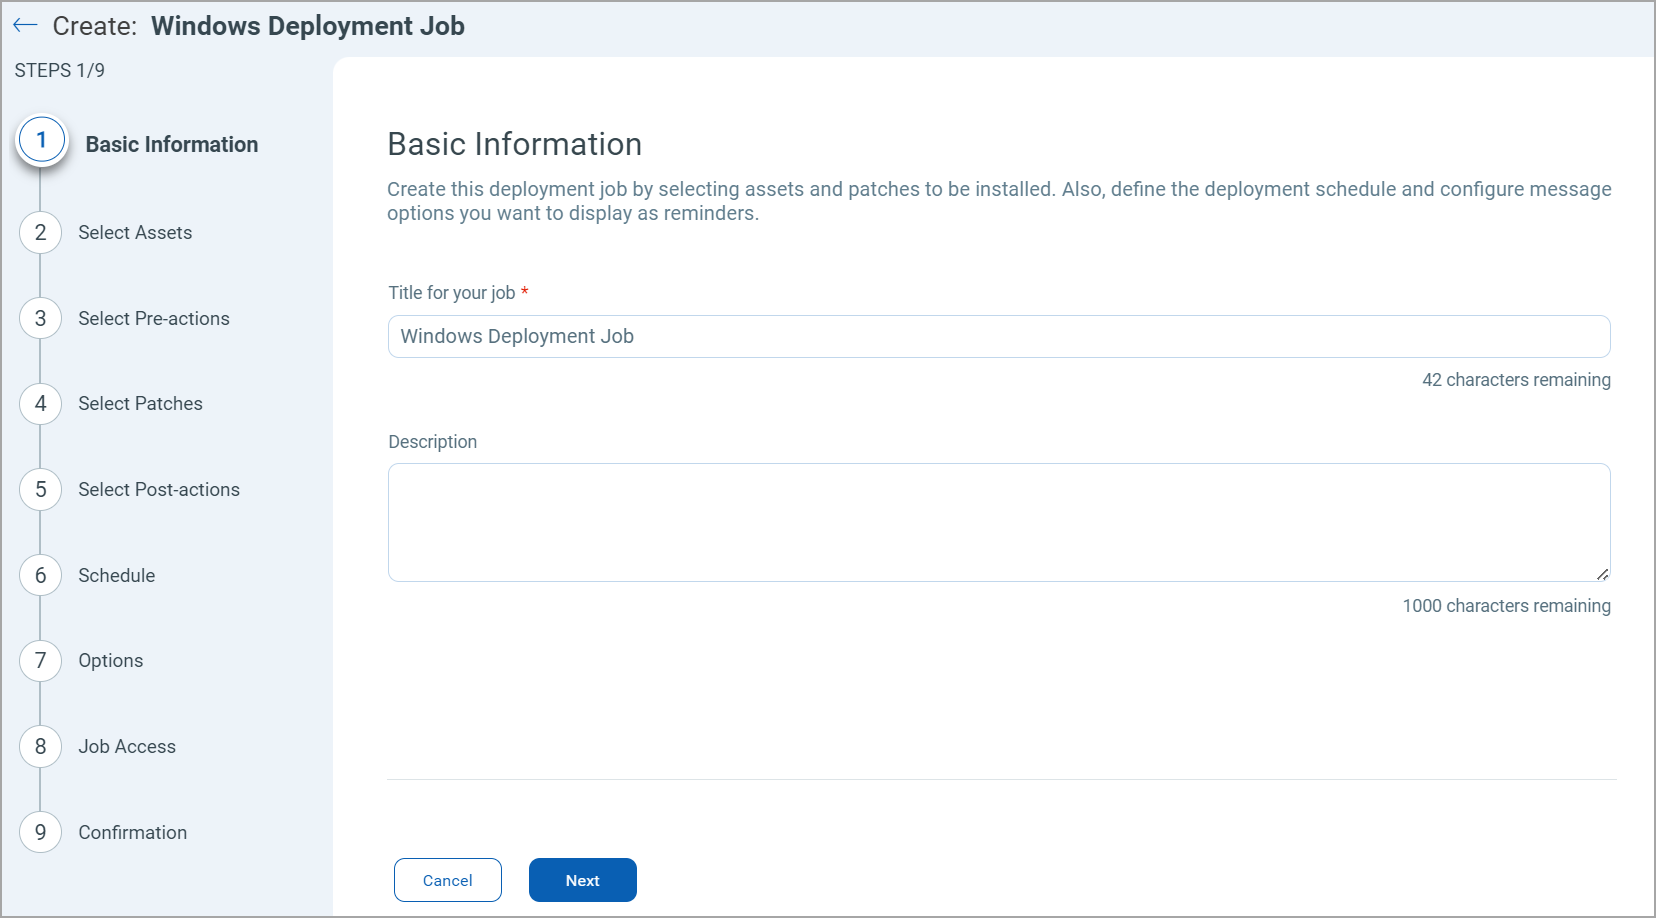Click step 7 circle icon
This screenshot has width=1656, height=918.
pos(41,661)
